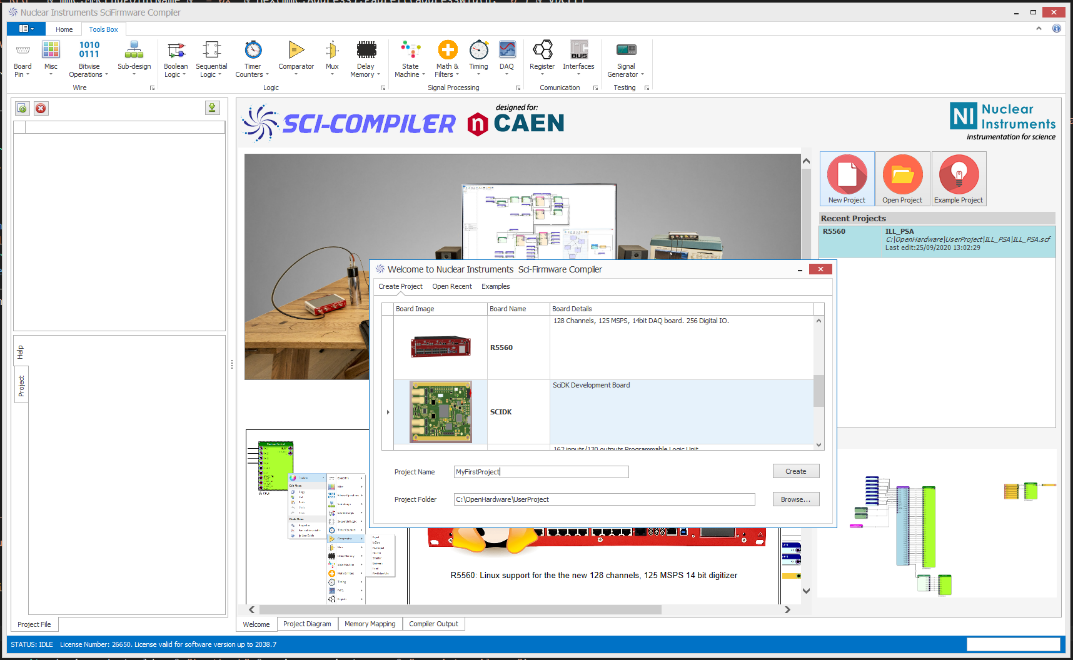Viewport: 1073px width, 660px height.
Task: Edit the Project Folder path field
Action: coord(604,499)
